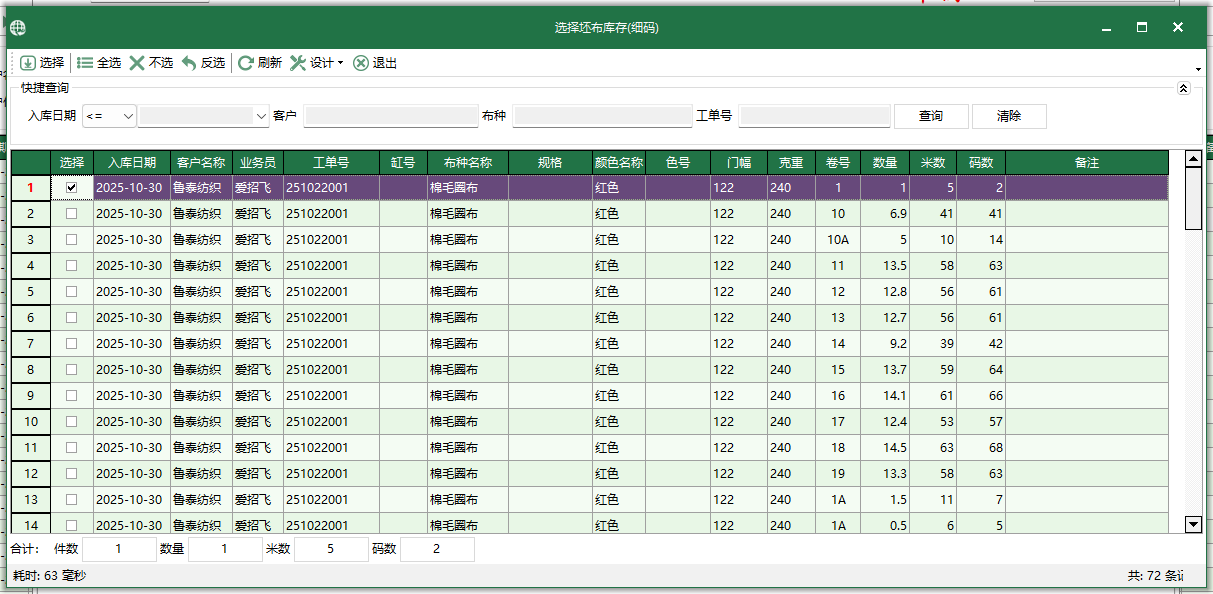Click the scrollbar down arrow on the right

pyautogui.click(x=1193, y=524)
